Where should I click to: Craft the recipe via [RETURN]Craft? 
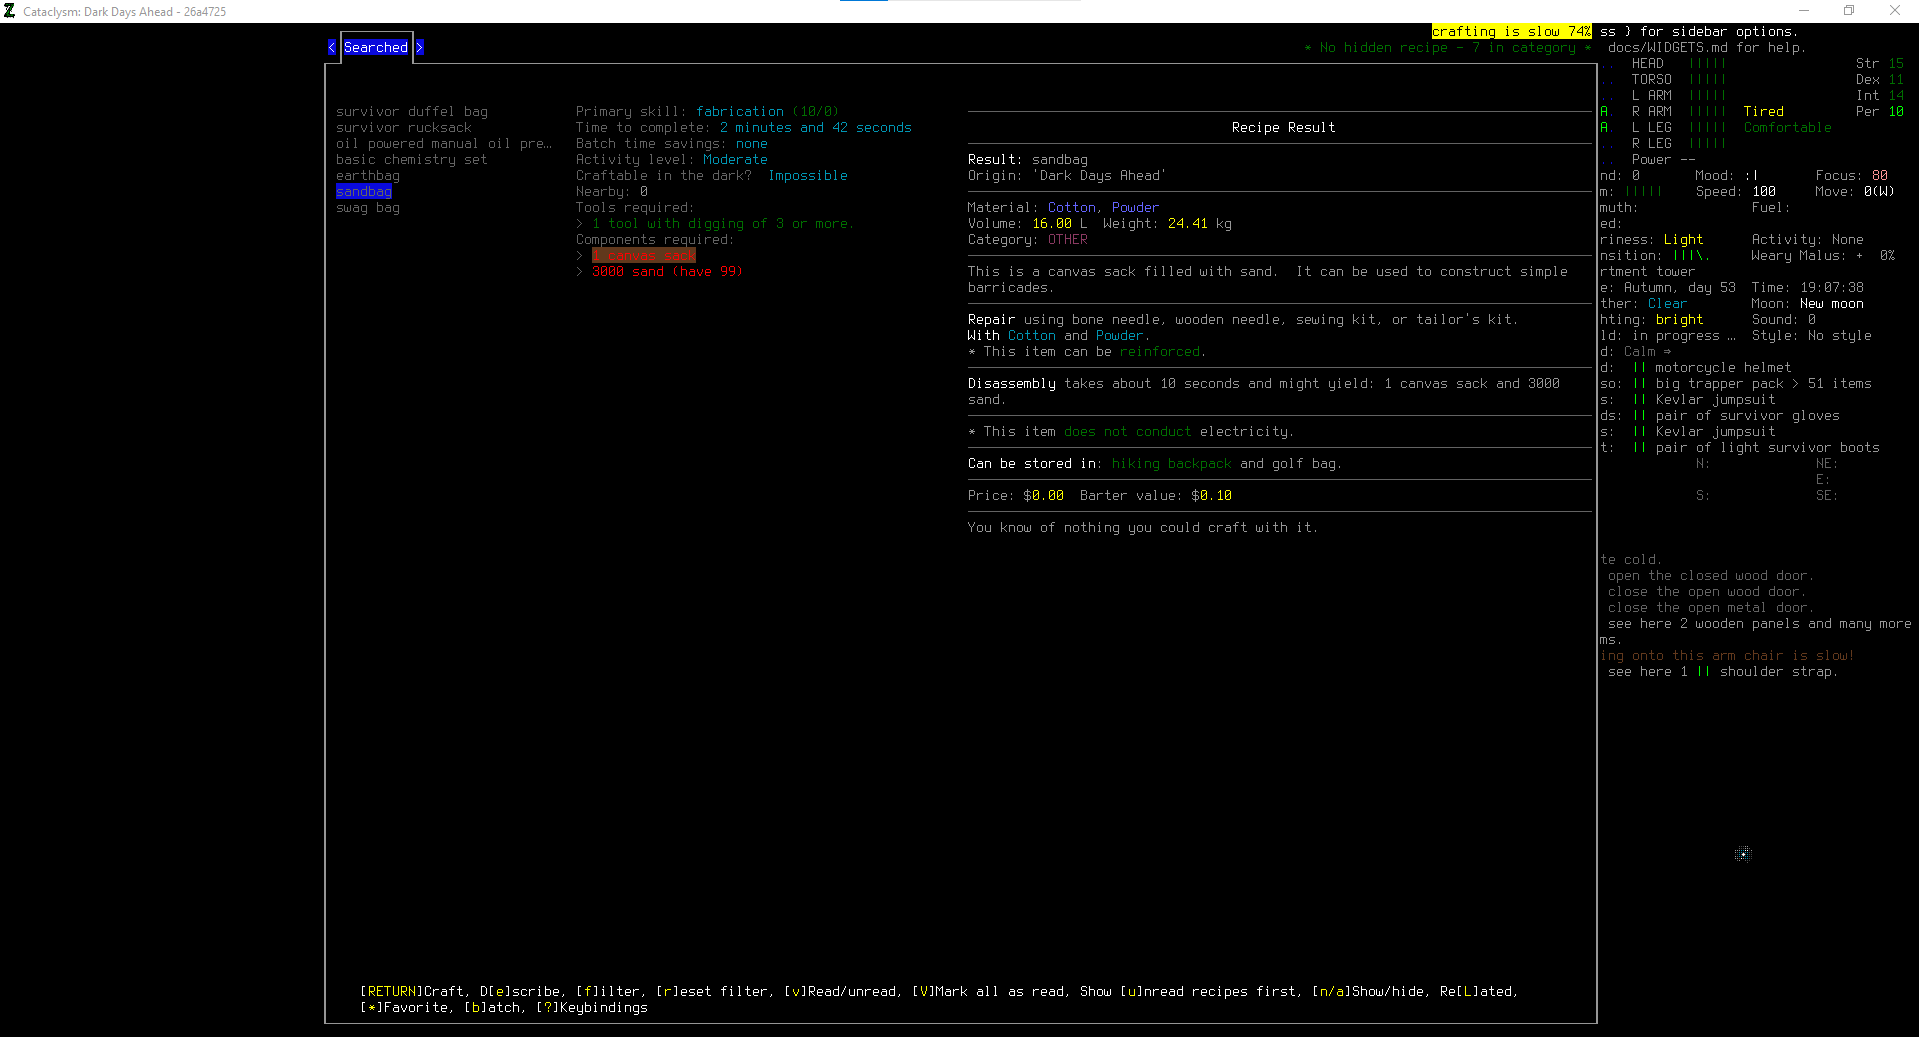click(412, 991)
